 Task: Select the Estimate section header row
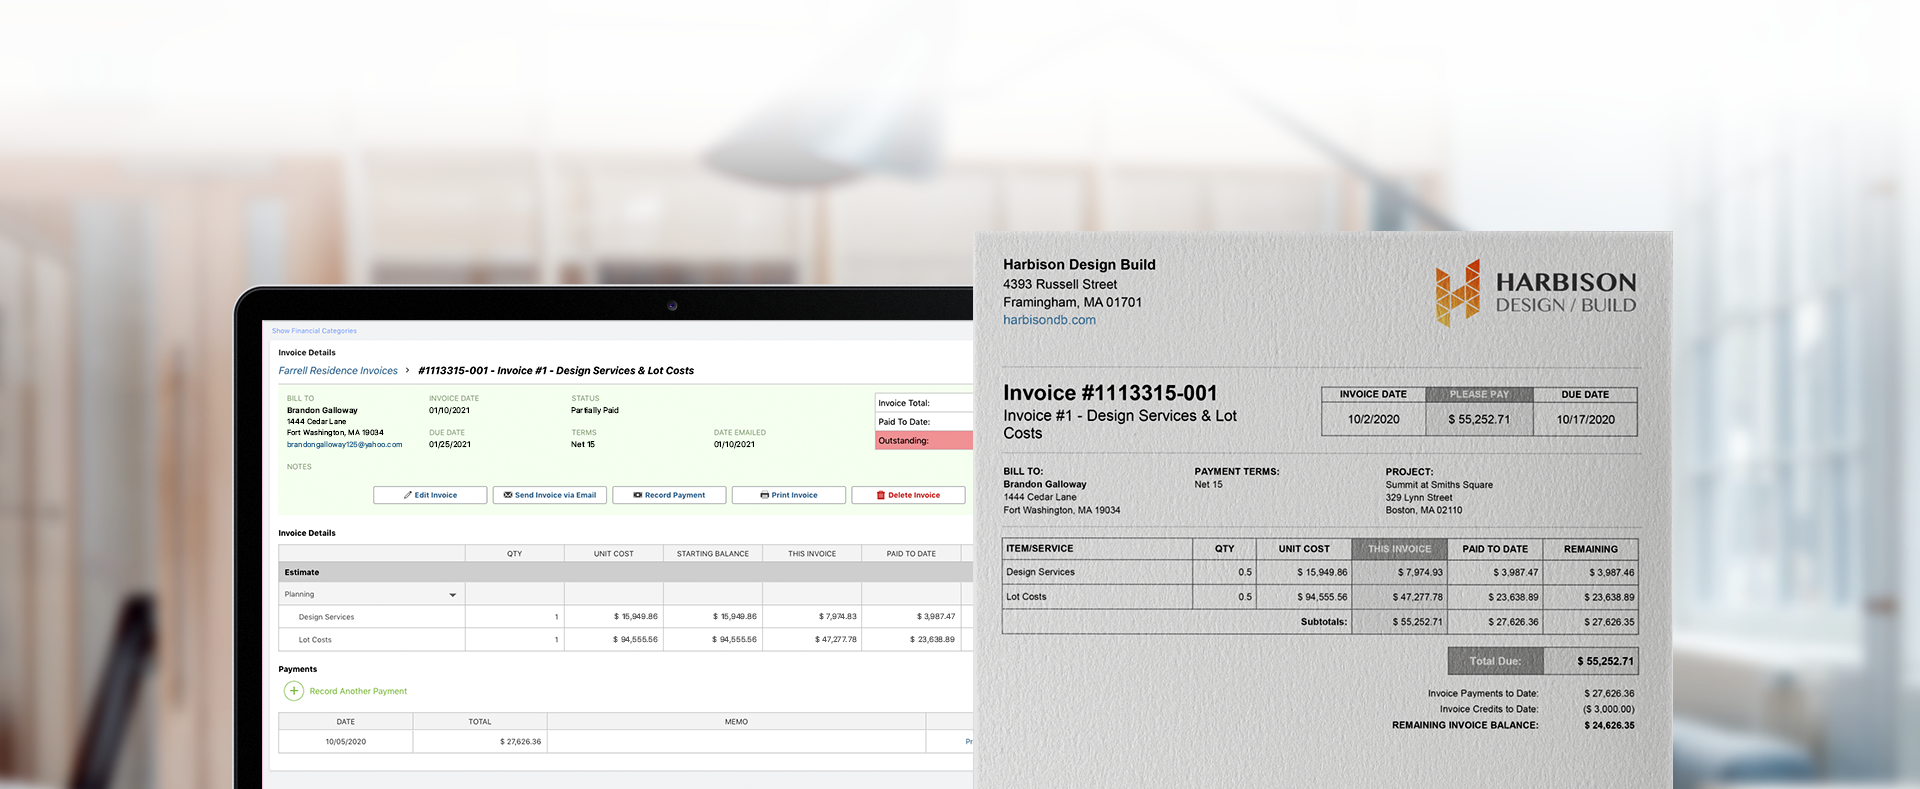coord(625,572)
